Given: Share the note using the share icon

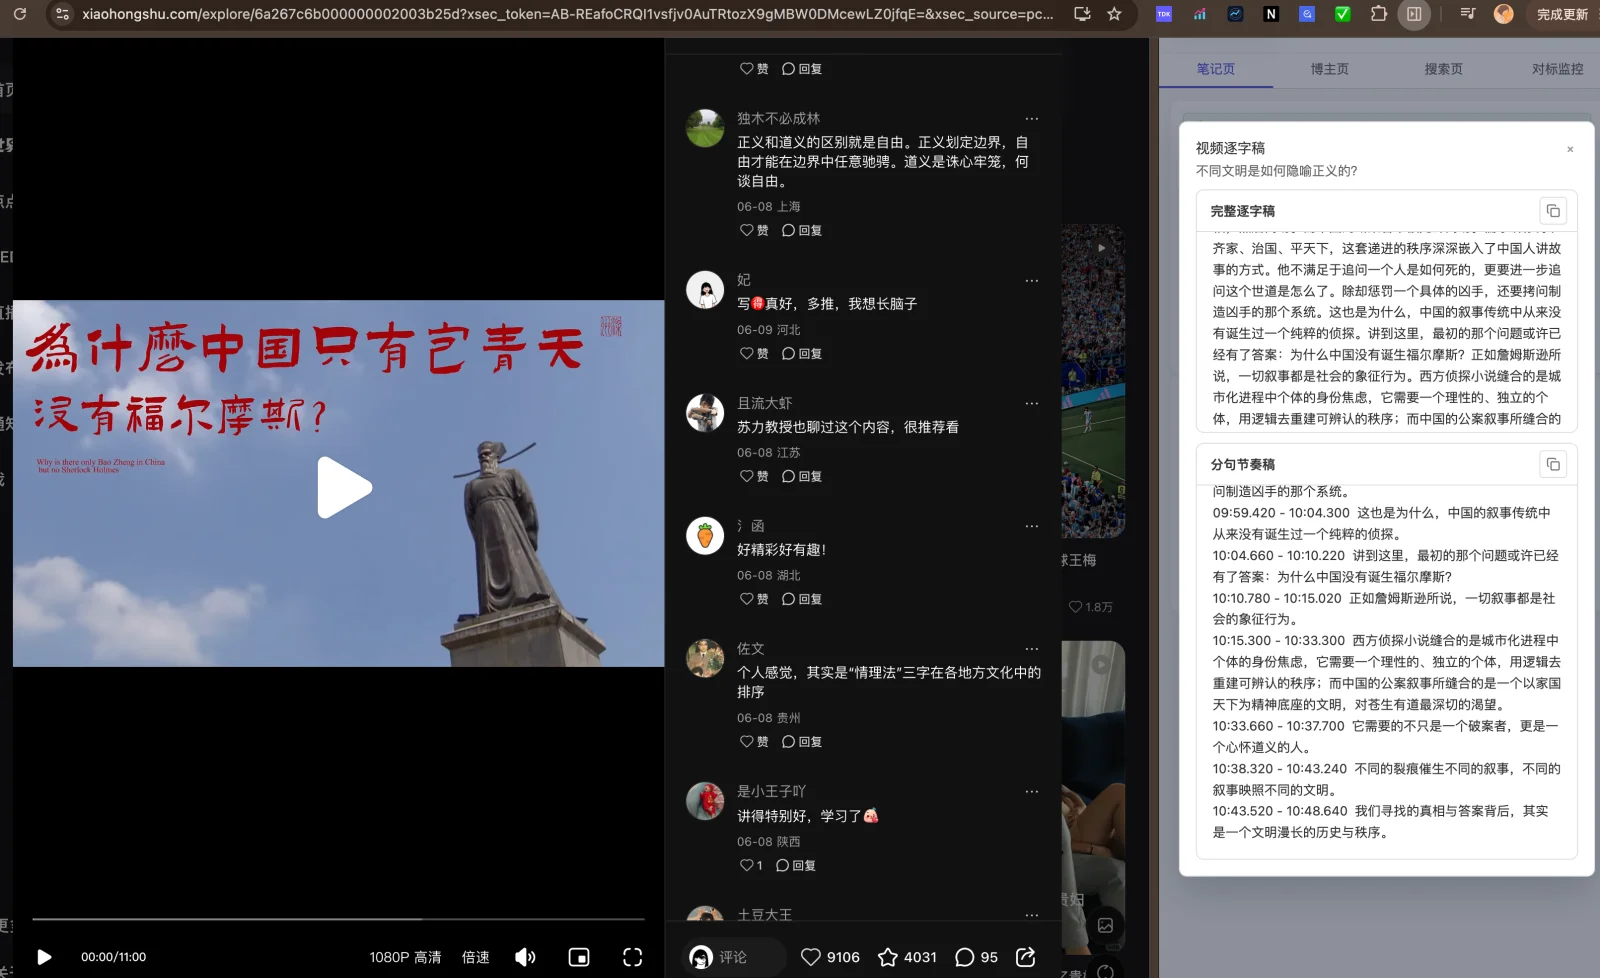Looking at the screenshot, I should click(1026, 957).
